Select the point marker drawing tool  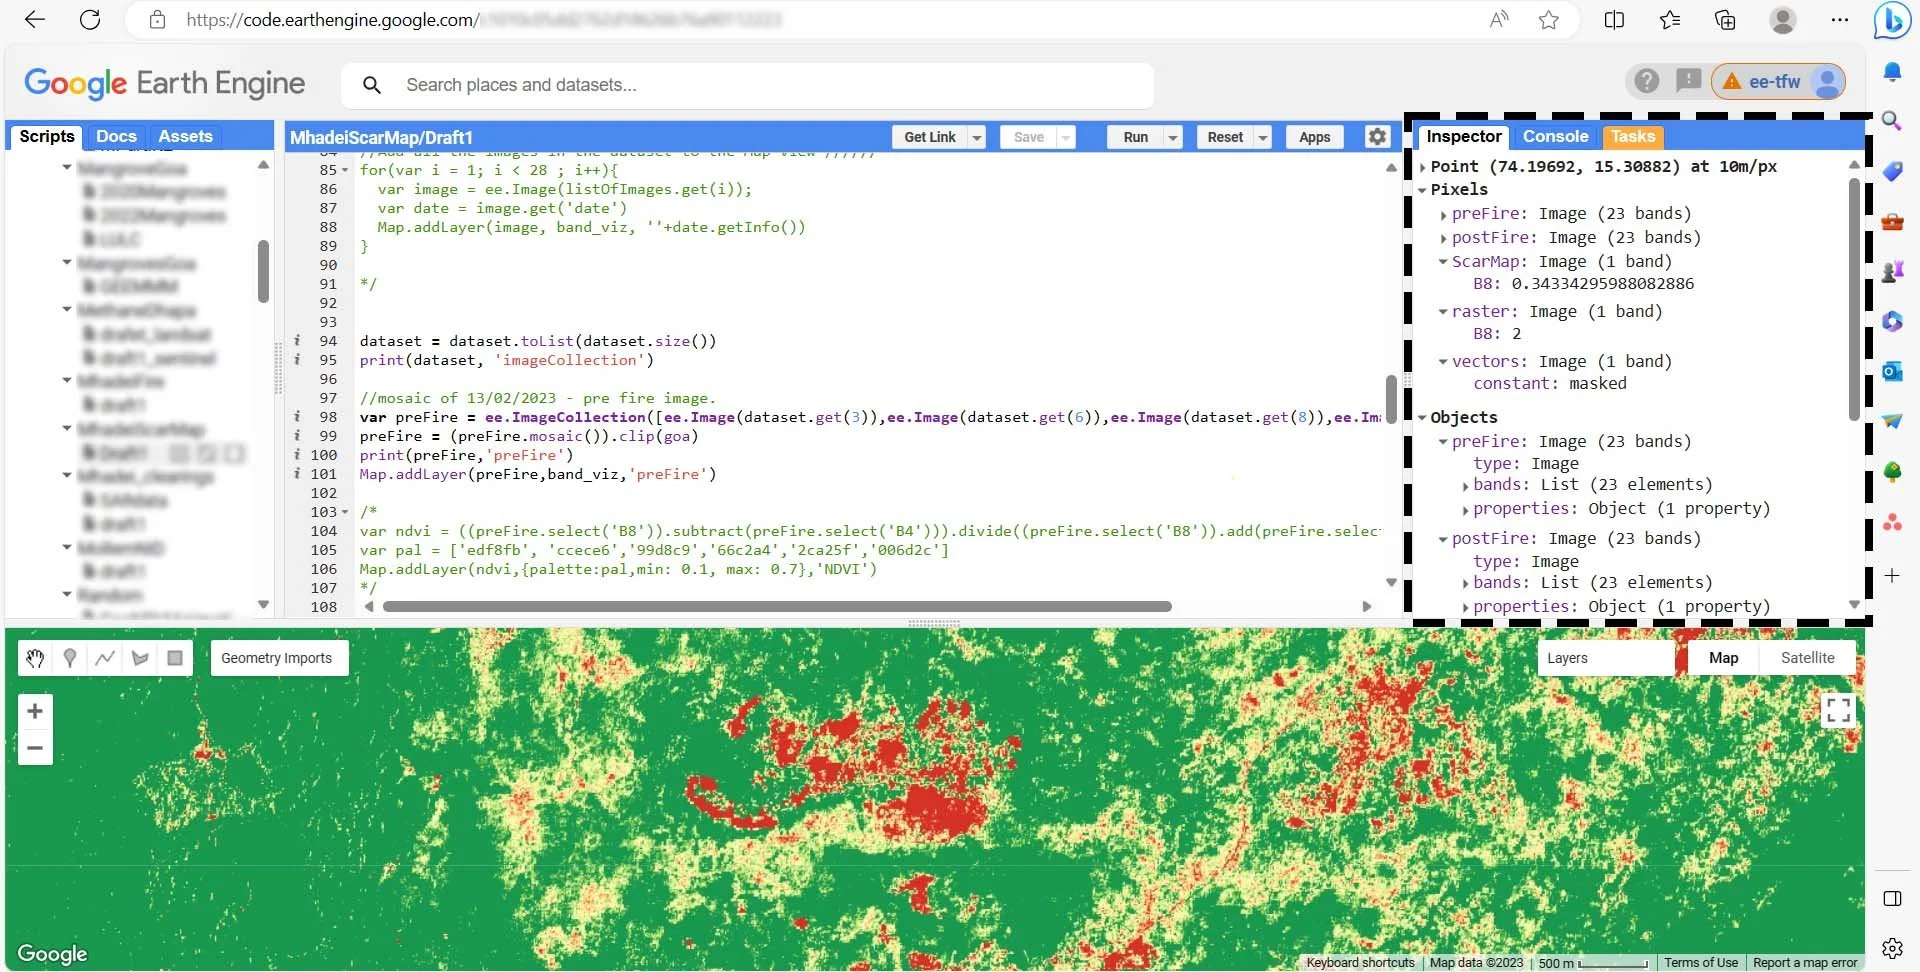(x=69, y=658)
